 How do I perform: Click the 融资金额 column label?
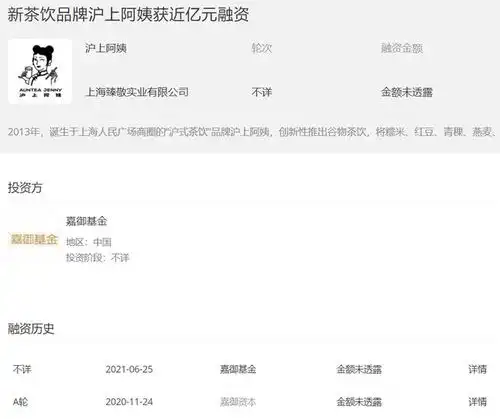(x=402, y=48)
